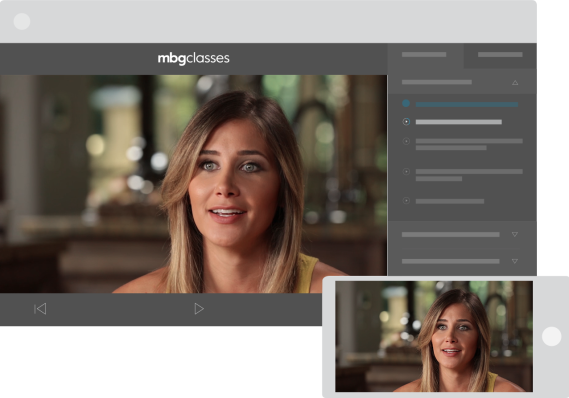The height and width of the screenshot is (398, 569).
Task: Open the blue highlighted lesson title
Action: pos(467,104)
